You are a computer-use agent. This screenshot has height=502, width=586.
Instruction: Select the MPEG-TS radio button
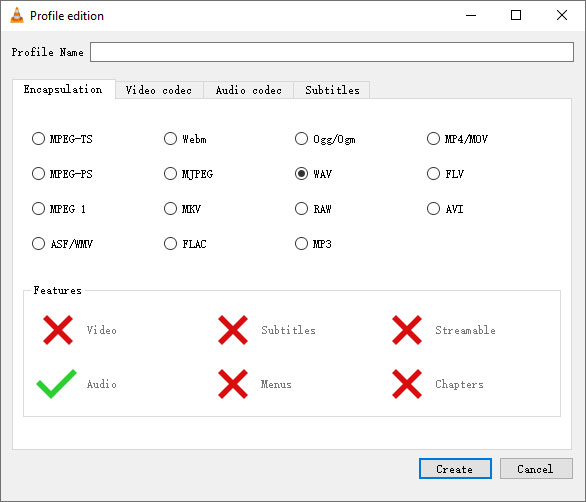(x=38, y=139)
